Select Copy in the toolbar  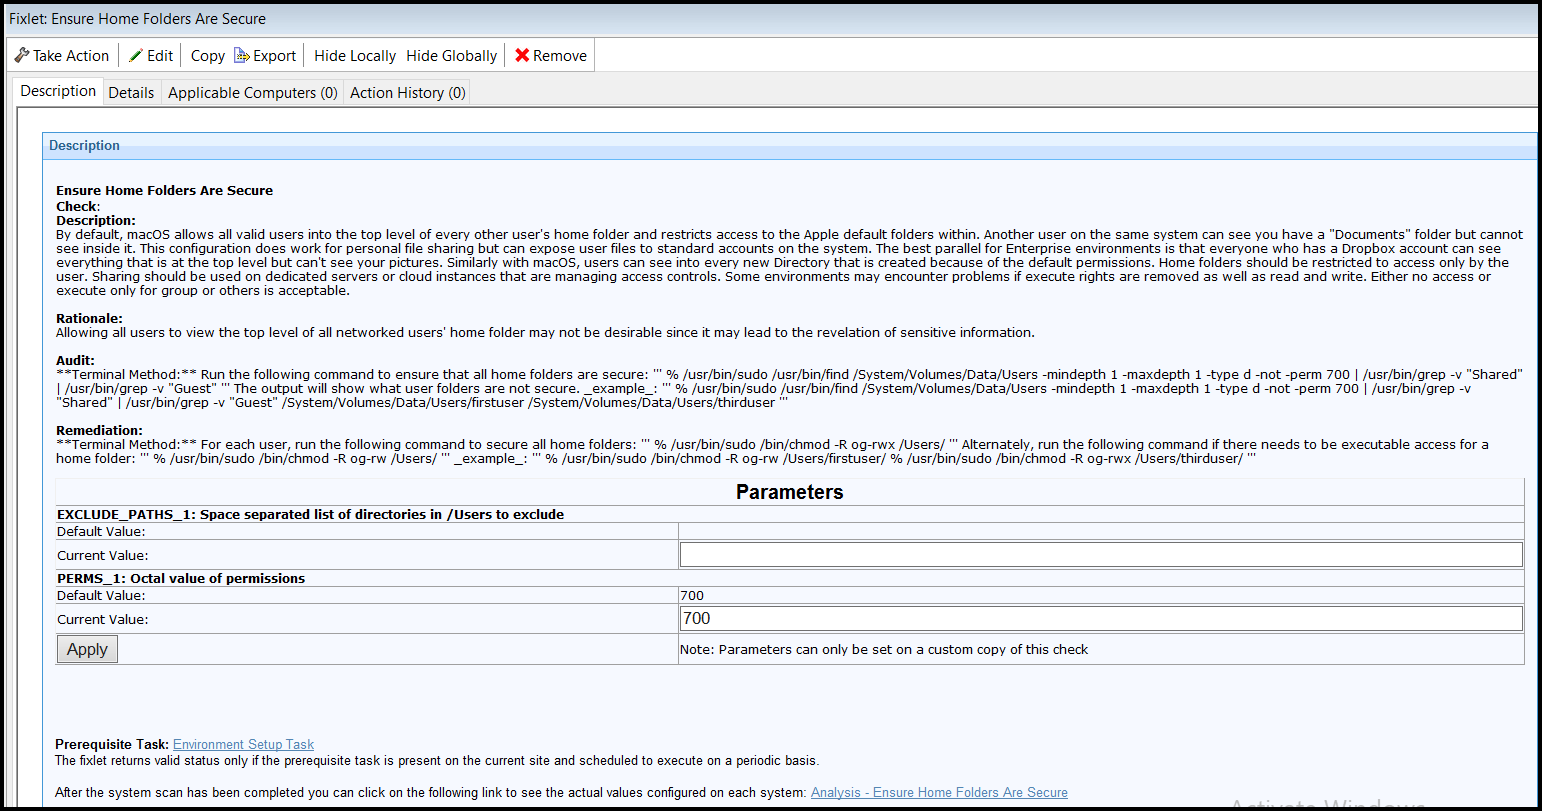click(207, 56)
